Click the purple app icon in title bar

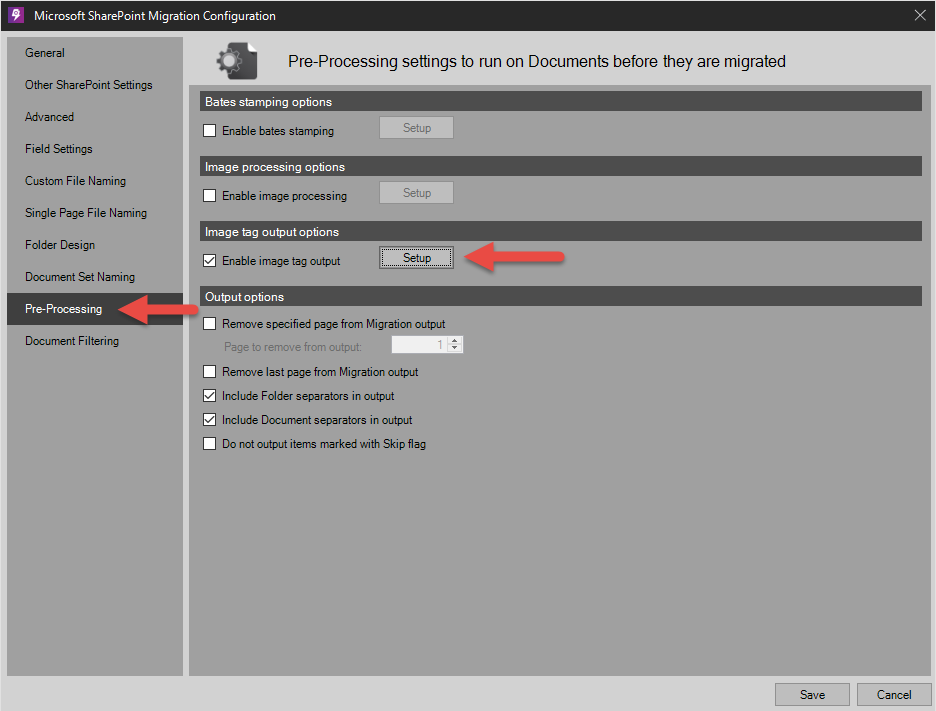coord(16,16)
